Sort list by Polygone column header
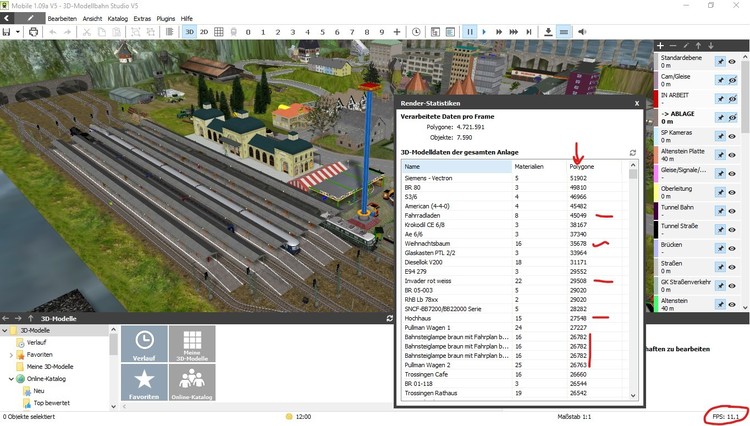 click(x=582, y=166)
